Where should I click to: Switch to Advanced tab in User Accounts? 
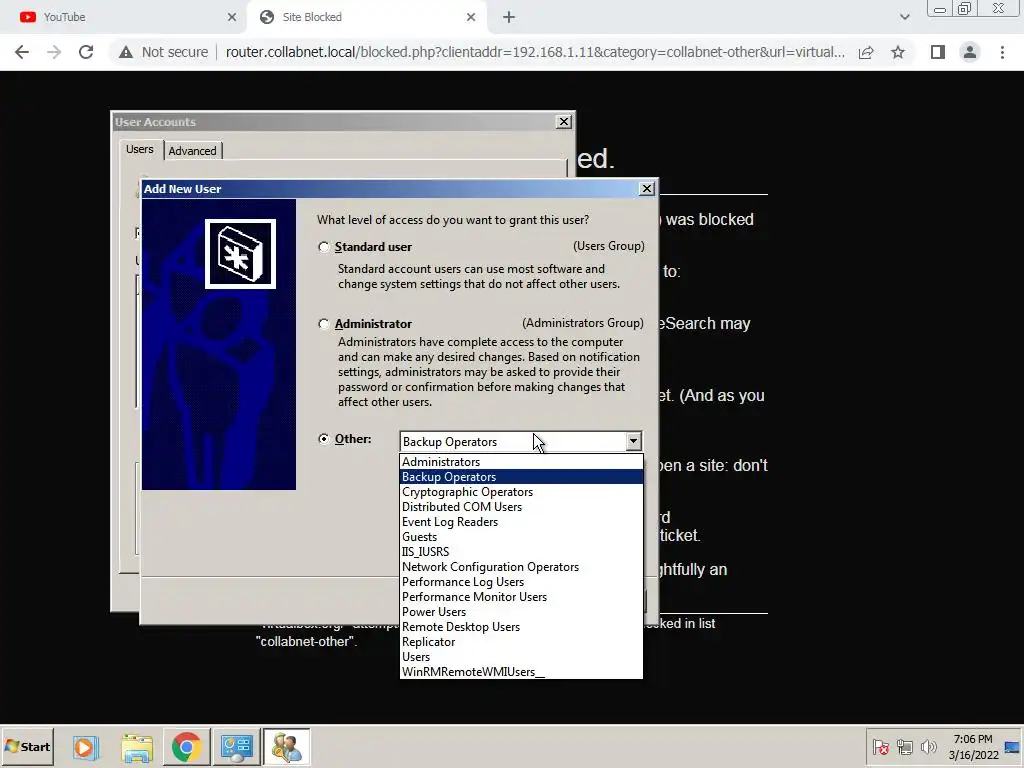192,151
